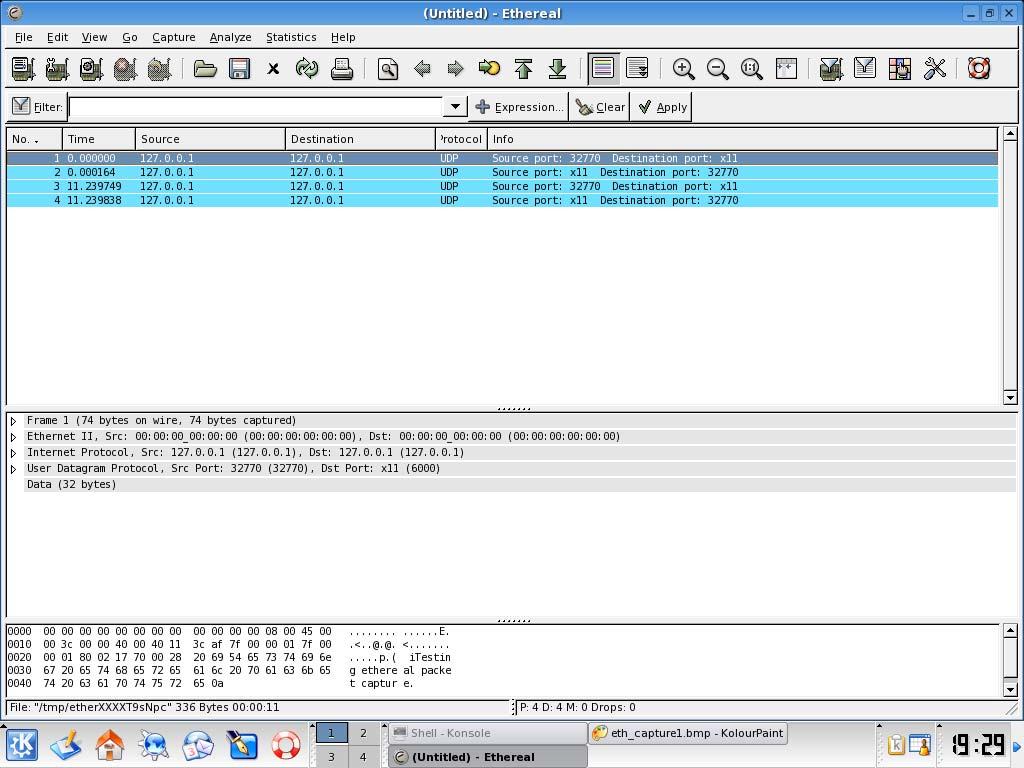Expand the Ethernet II tree node

pyautogui.click(x=13, y=437)
